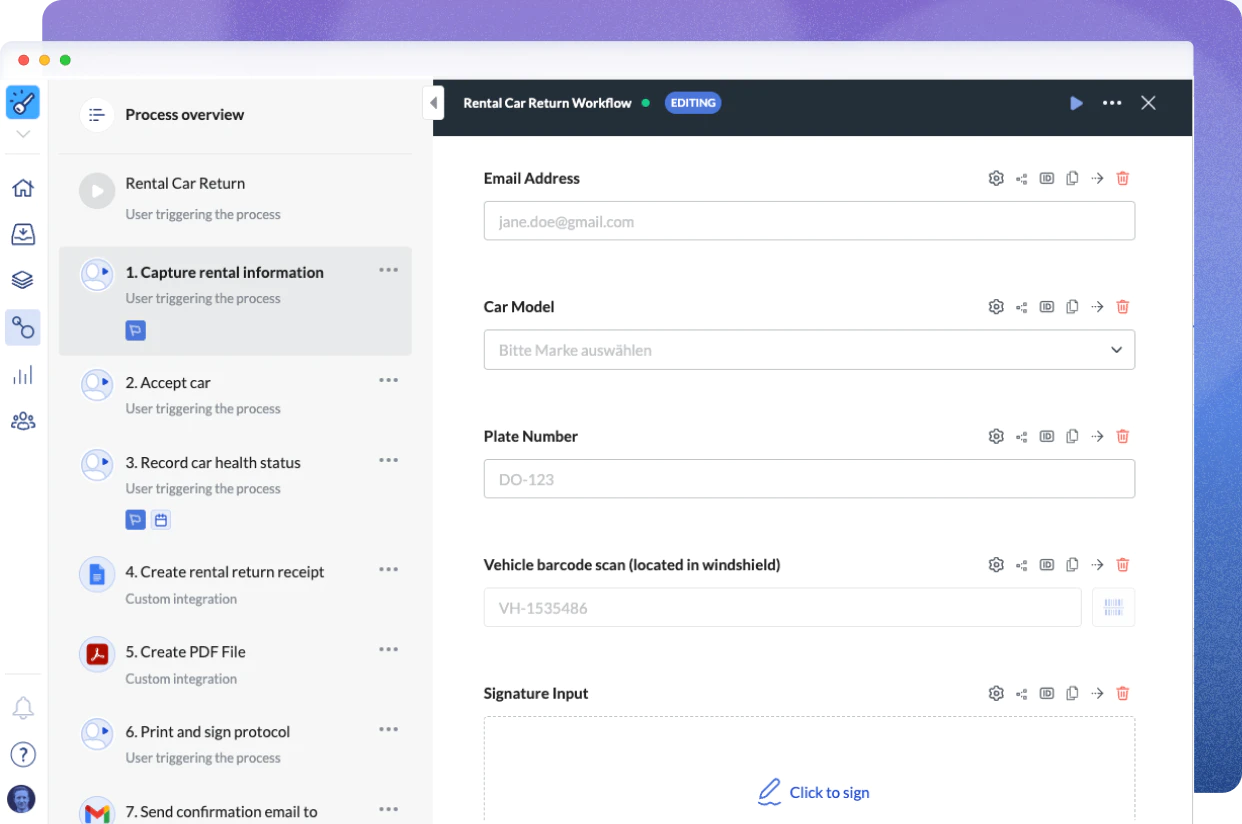1242x824 pixels.
Task: Open the Car Model dropdown
Action: point(1115,350)
